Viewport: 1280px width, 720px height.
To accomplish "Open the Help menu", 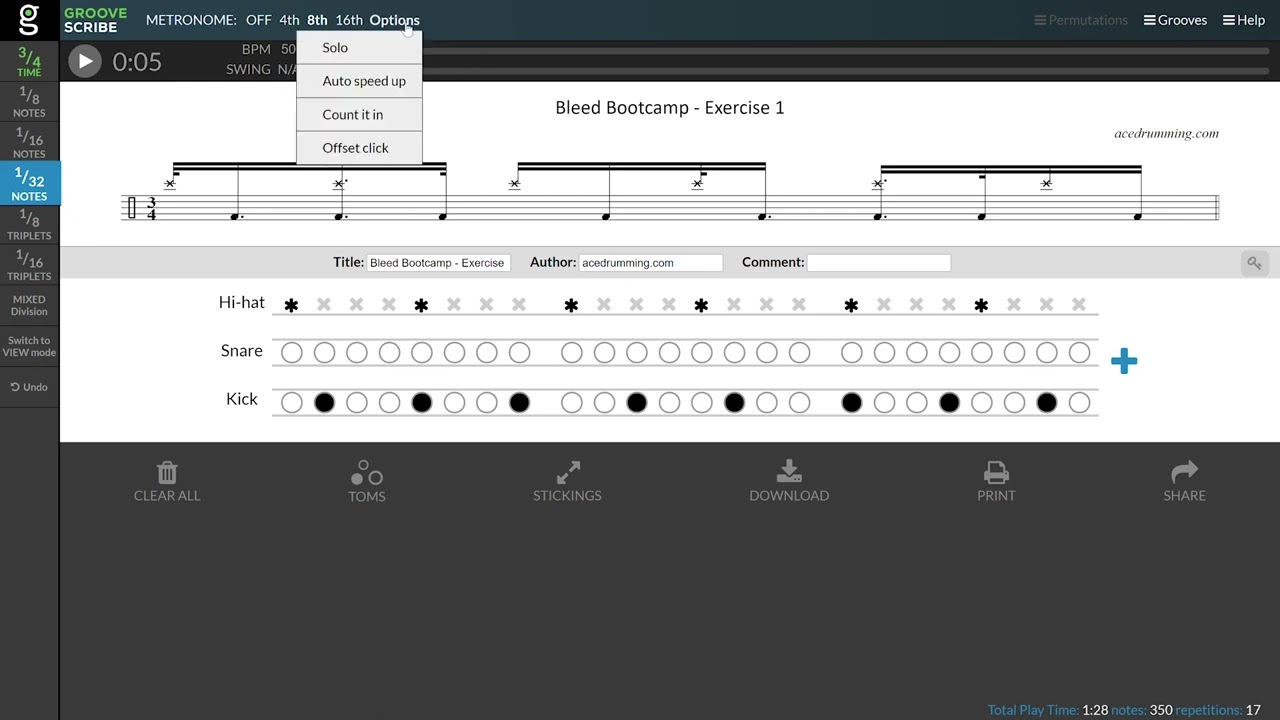I will [x=1243, y=20].
